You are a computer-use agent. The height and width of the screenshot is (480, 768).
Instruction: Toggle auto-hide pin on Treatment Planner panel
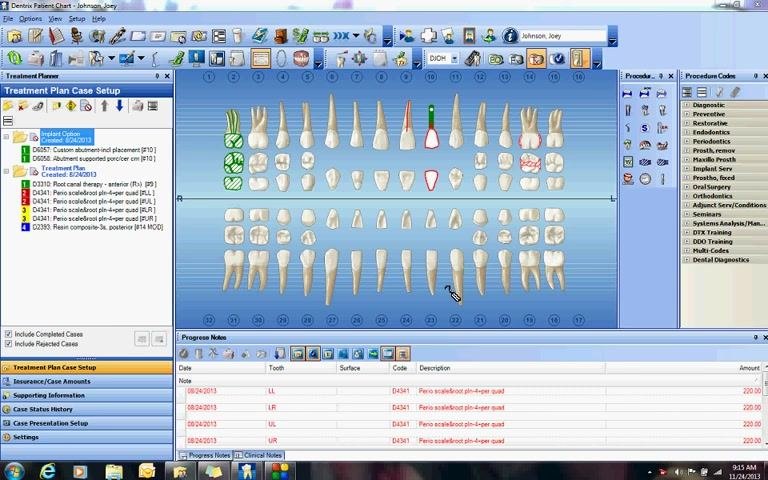point(157,76)
